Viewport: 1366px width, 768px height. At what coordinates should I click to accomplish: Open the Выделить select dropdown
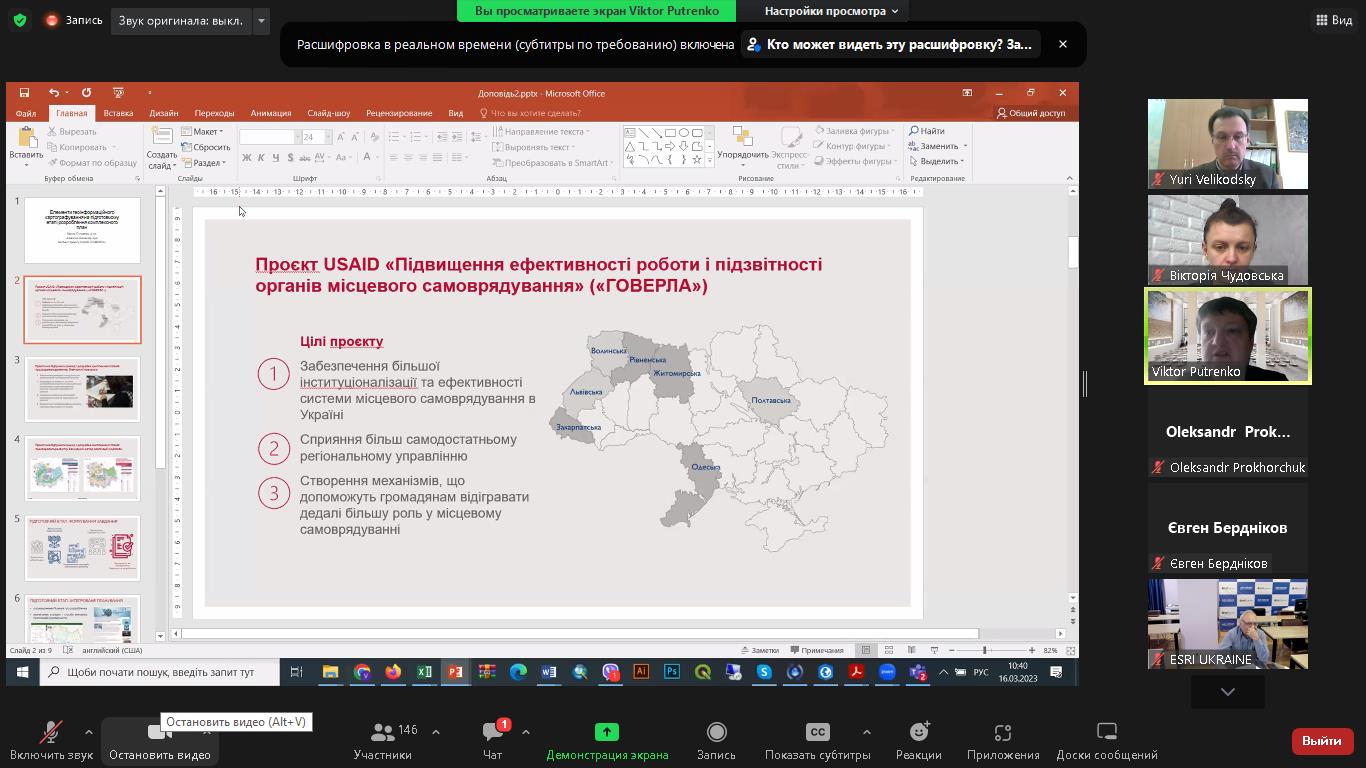[x=936, y=161]
